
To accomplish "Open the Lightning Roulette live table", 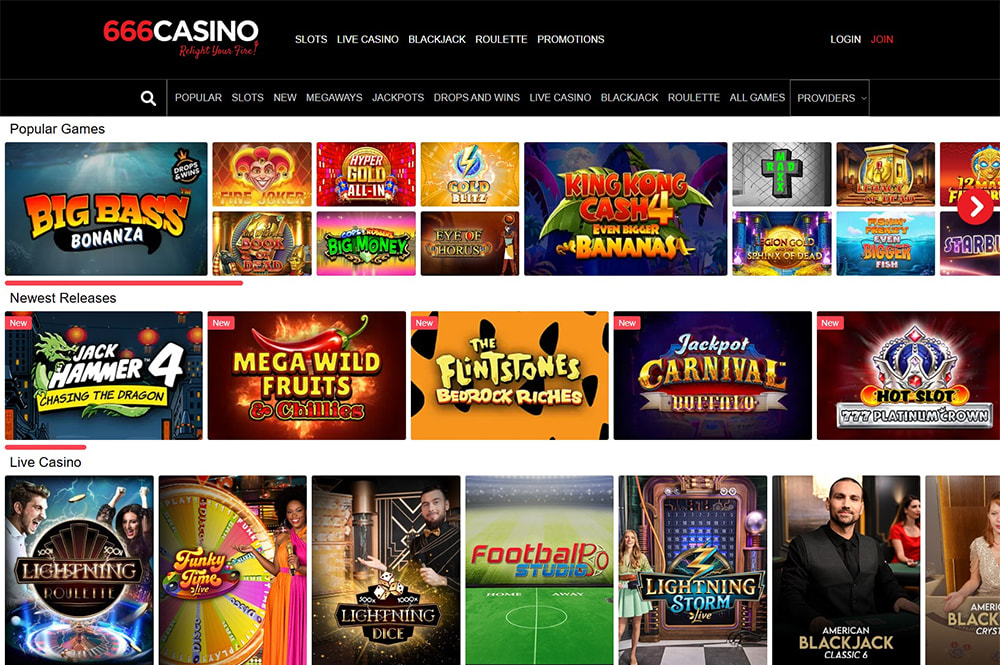I will click(x=79, y=570).
